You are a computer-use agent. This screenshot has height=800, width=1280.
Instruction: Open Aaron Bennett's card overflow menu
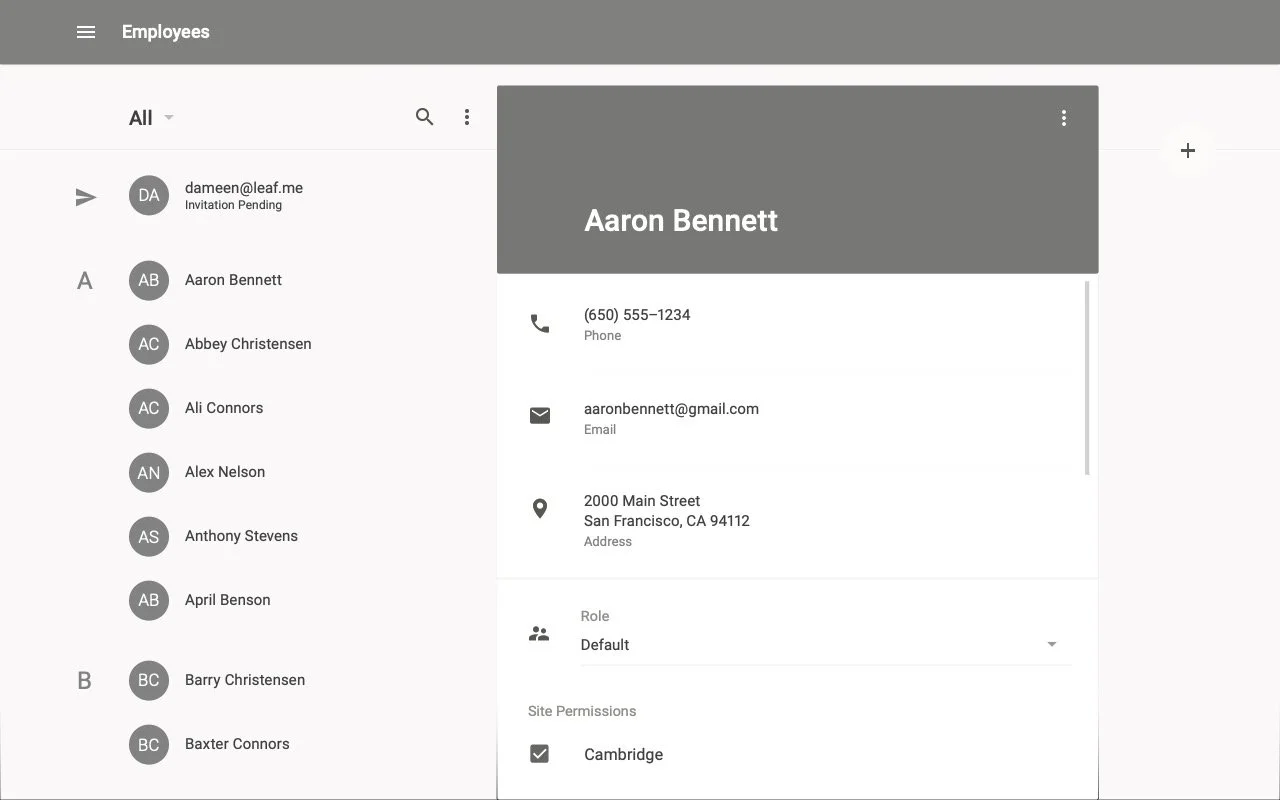pos(1063,117)
